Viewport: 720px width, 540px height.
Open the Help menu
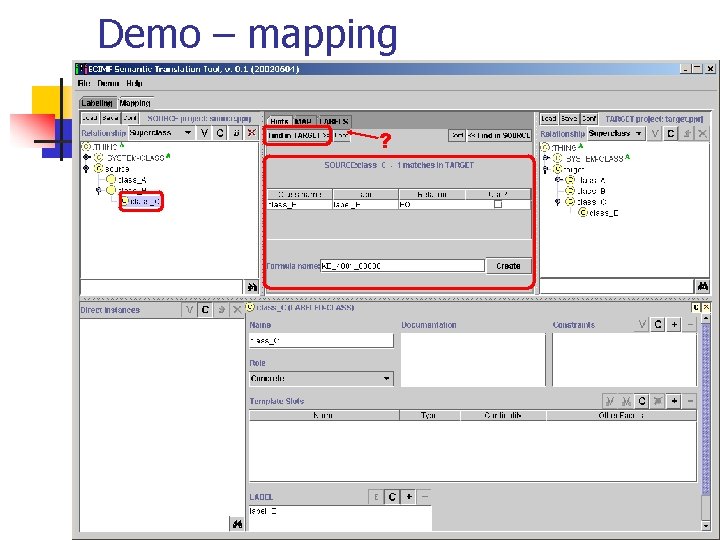tap(135, 83)
